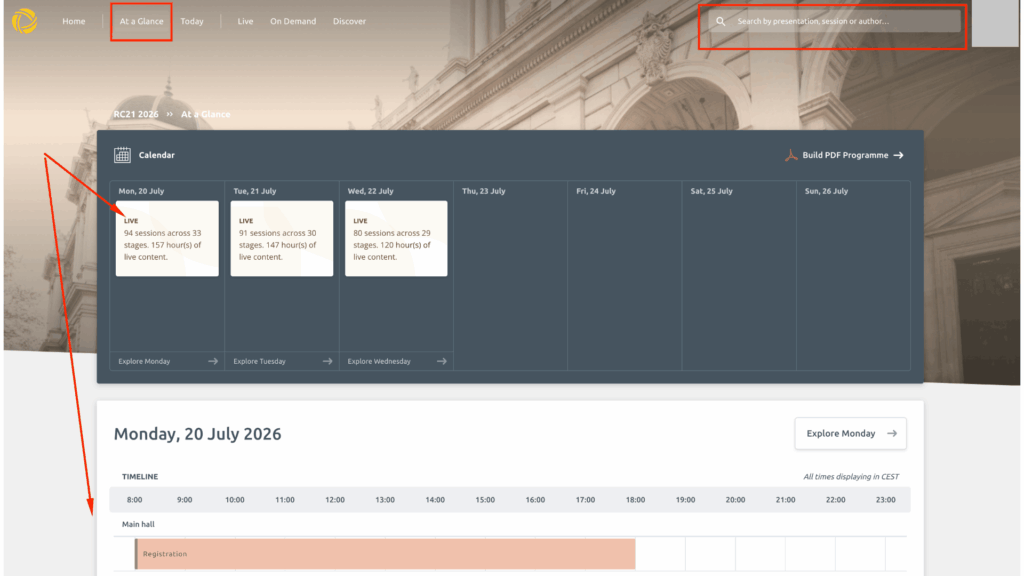1024x576 pixels.
Task: Select the Tuesday 91 sessions live card
Action: click(x=281, y=238)
